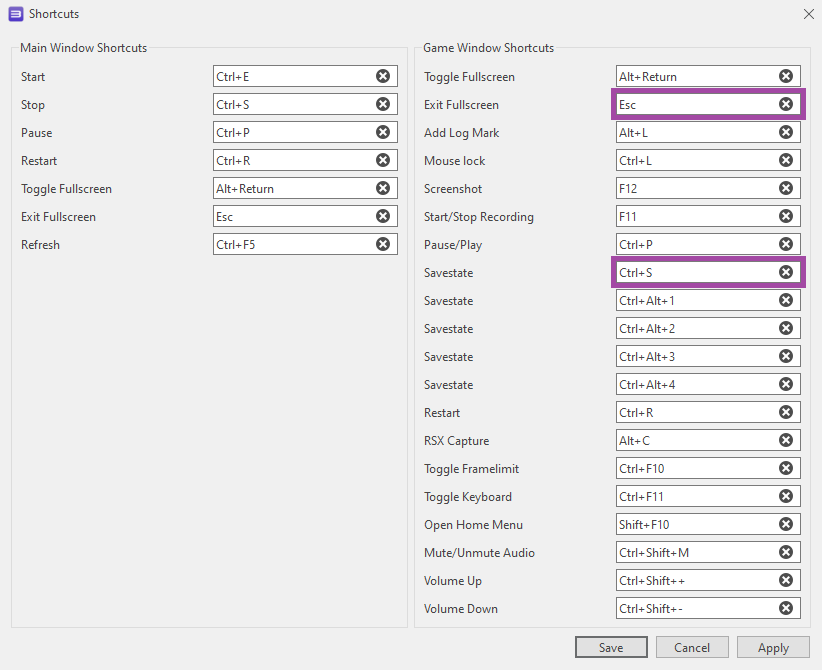The image size is (822, 670).
Task: Clear the Main Window Start shortcut
Action: [x=383, y=77]
